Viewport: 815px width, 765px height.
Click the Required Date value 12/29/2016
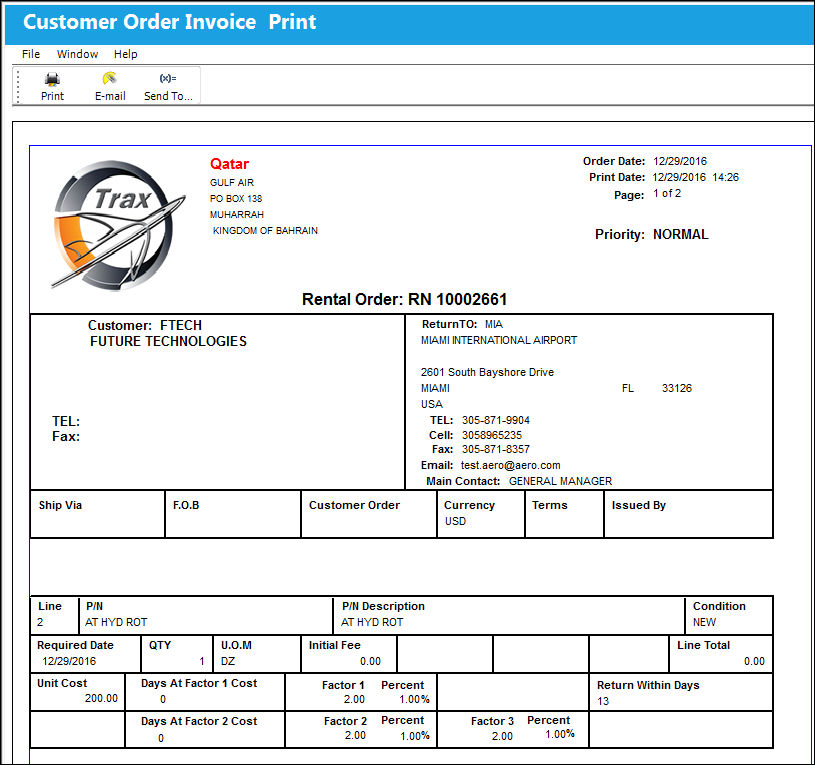click(69, 661)
